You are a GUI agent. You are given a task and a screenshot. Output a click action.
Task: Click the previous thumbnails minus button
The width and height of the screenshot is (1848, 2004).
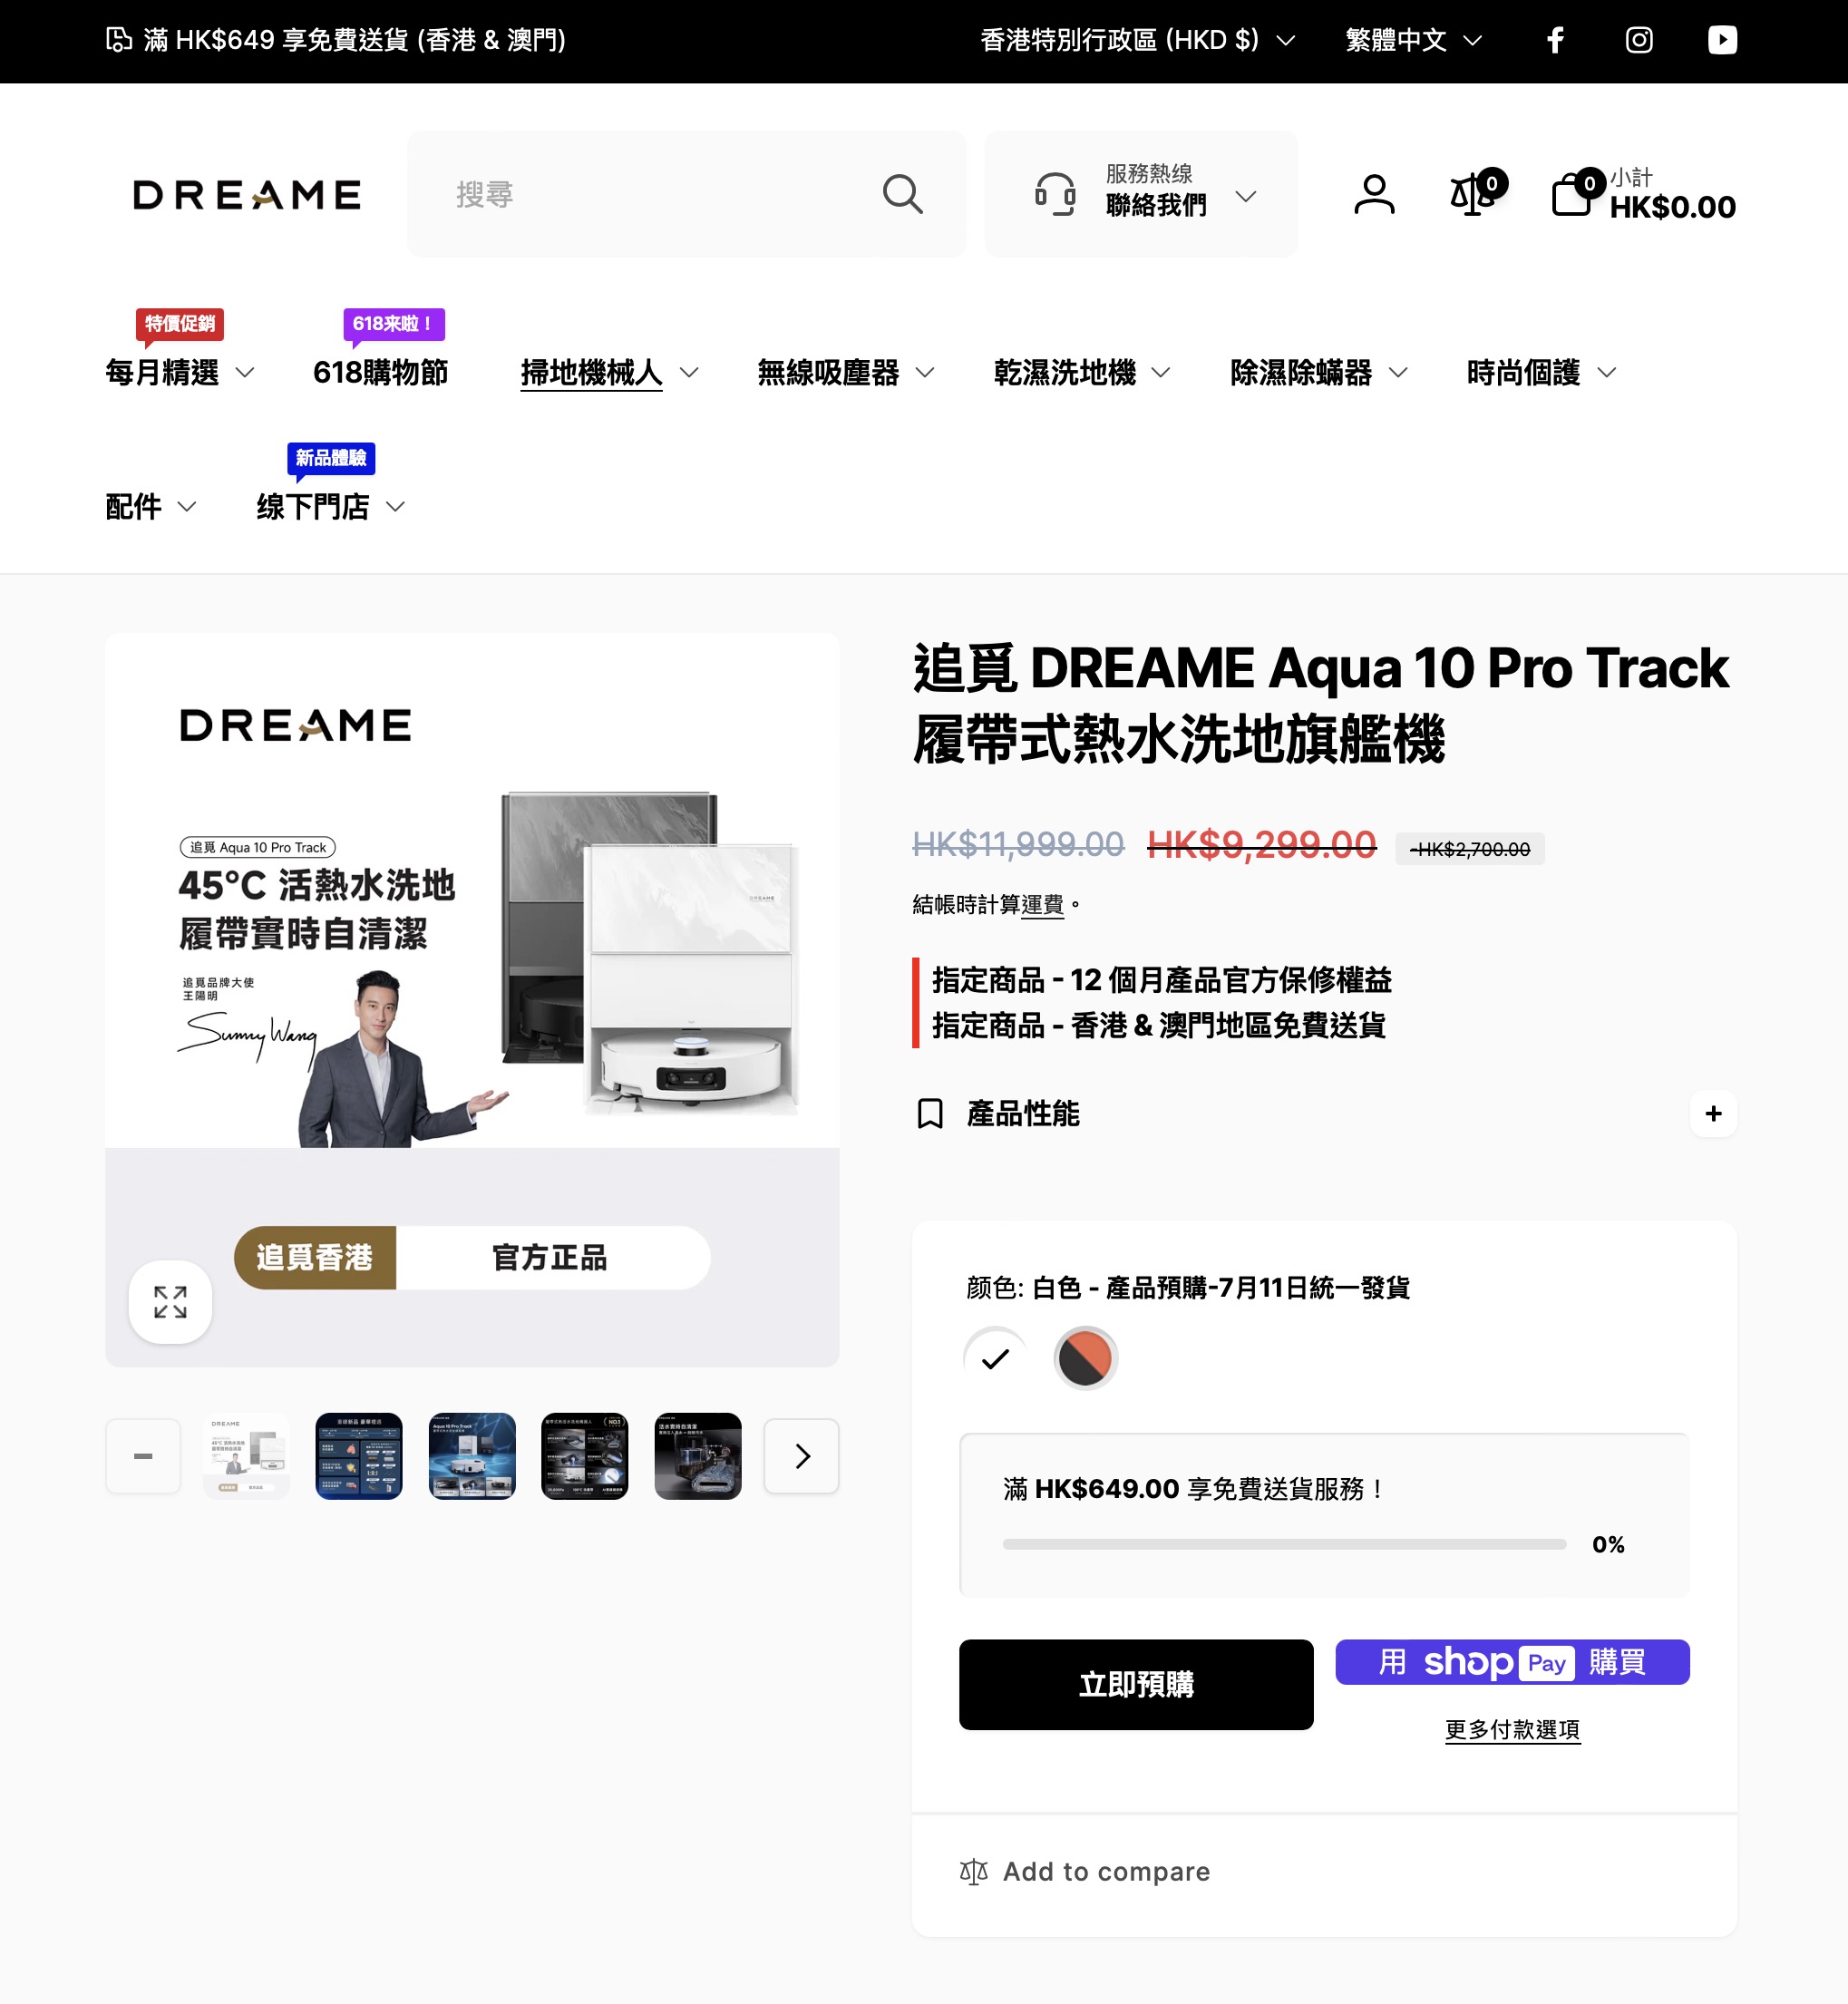143,1456
